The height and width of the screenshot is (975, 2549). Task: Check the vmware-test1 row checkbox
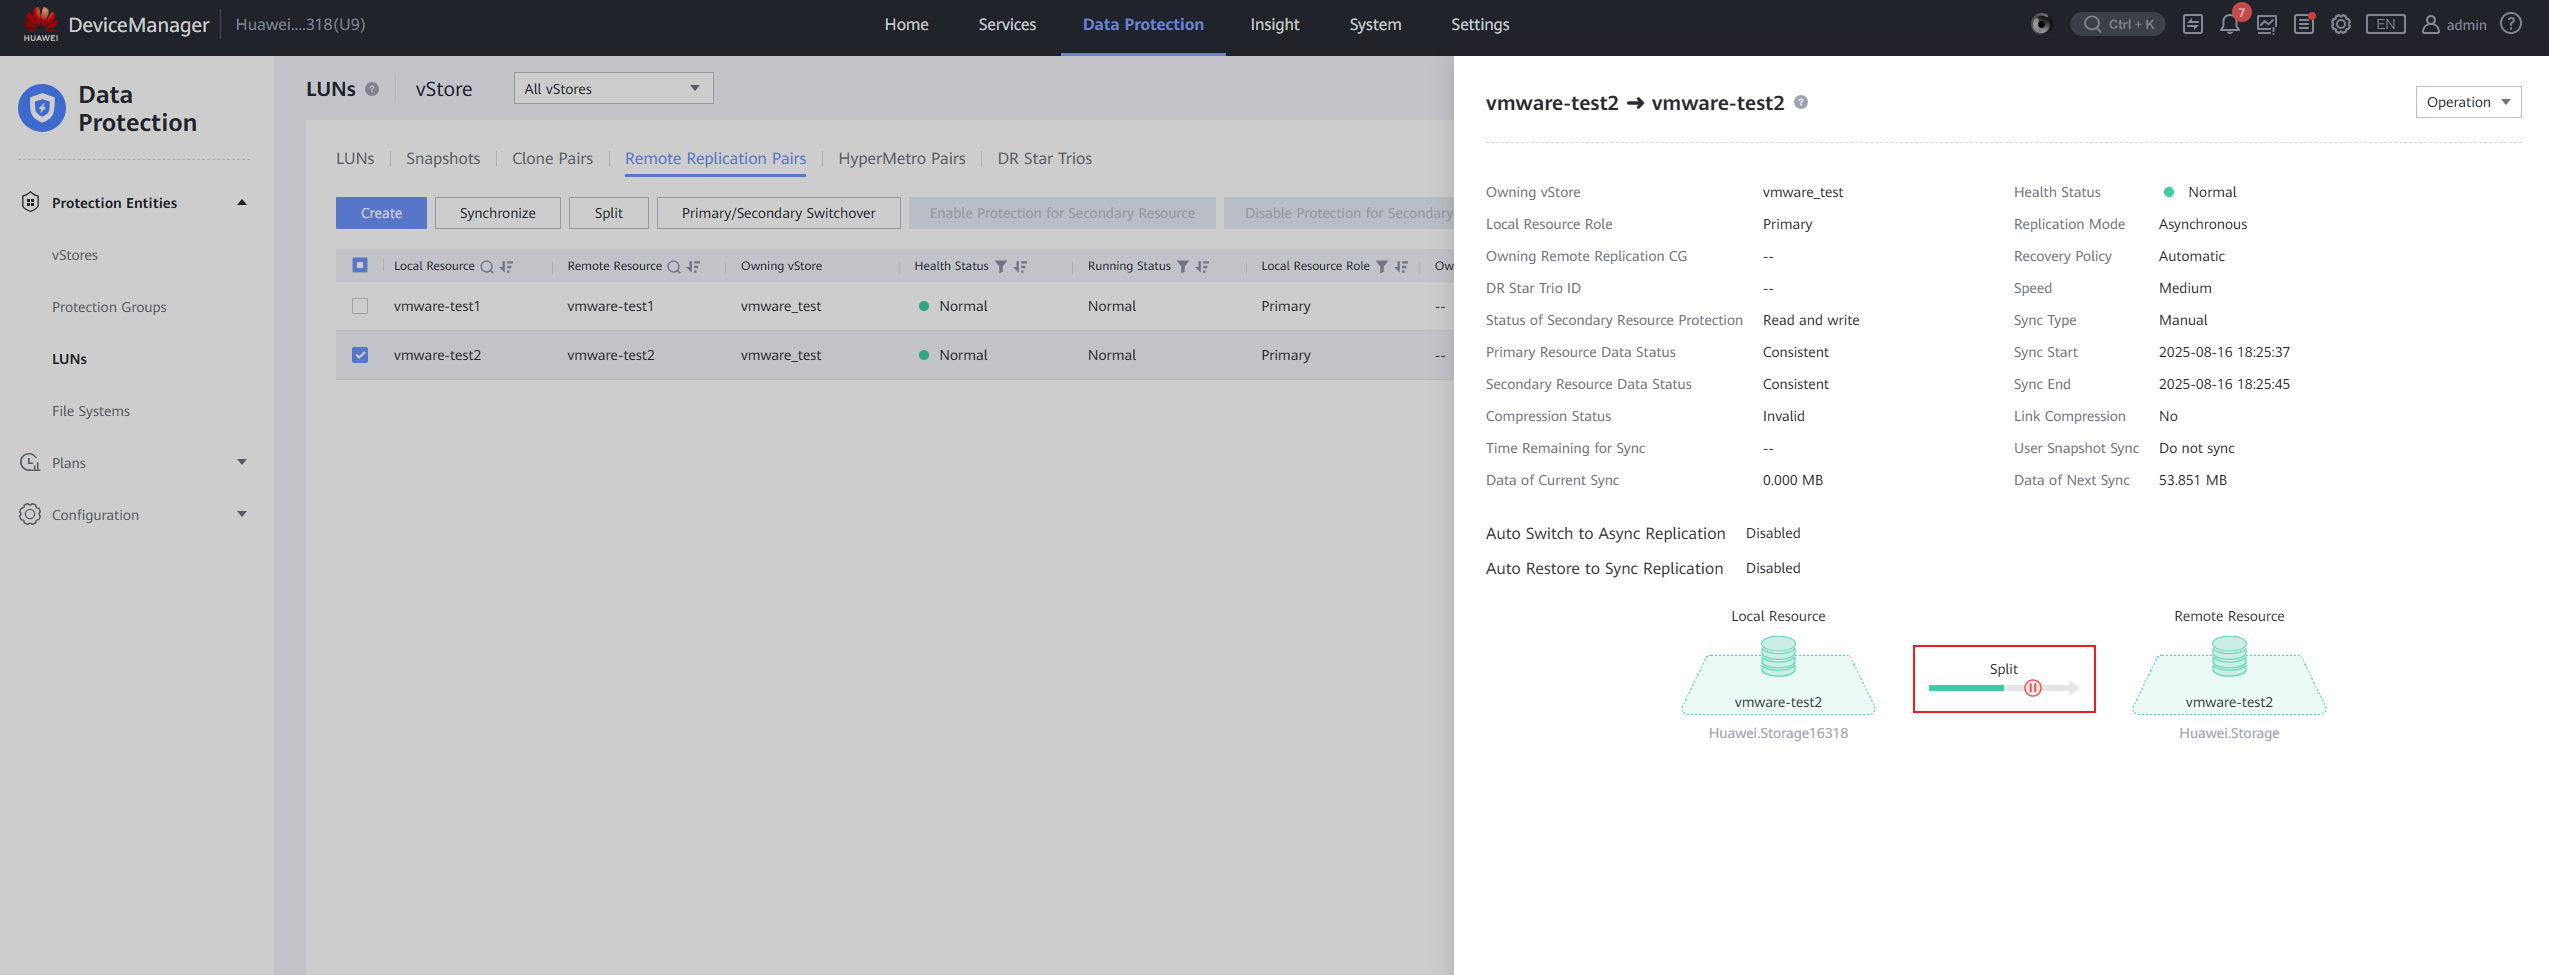tap(360, 306)
